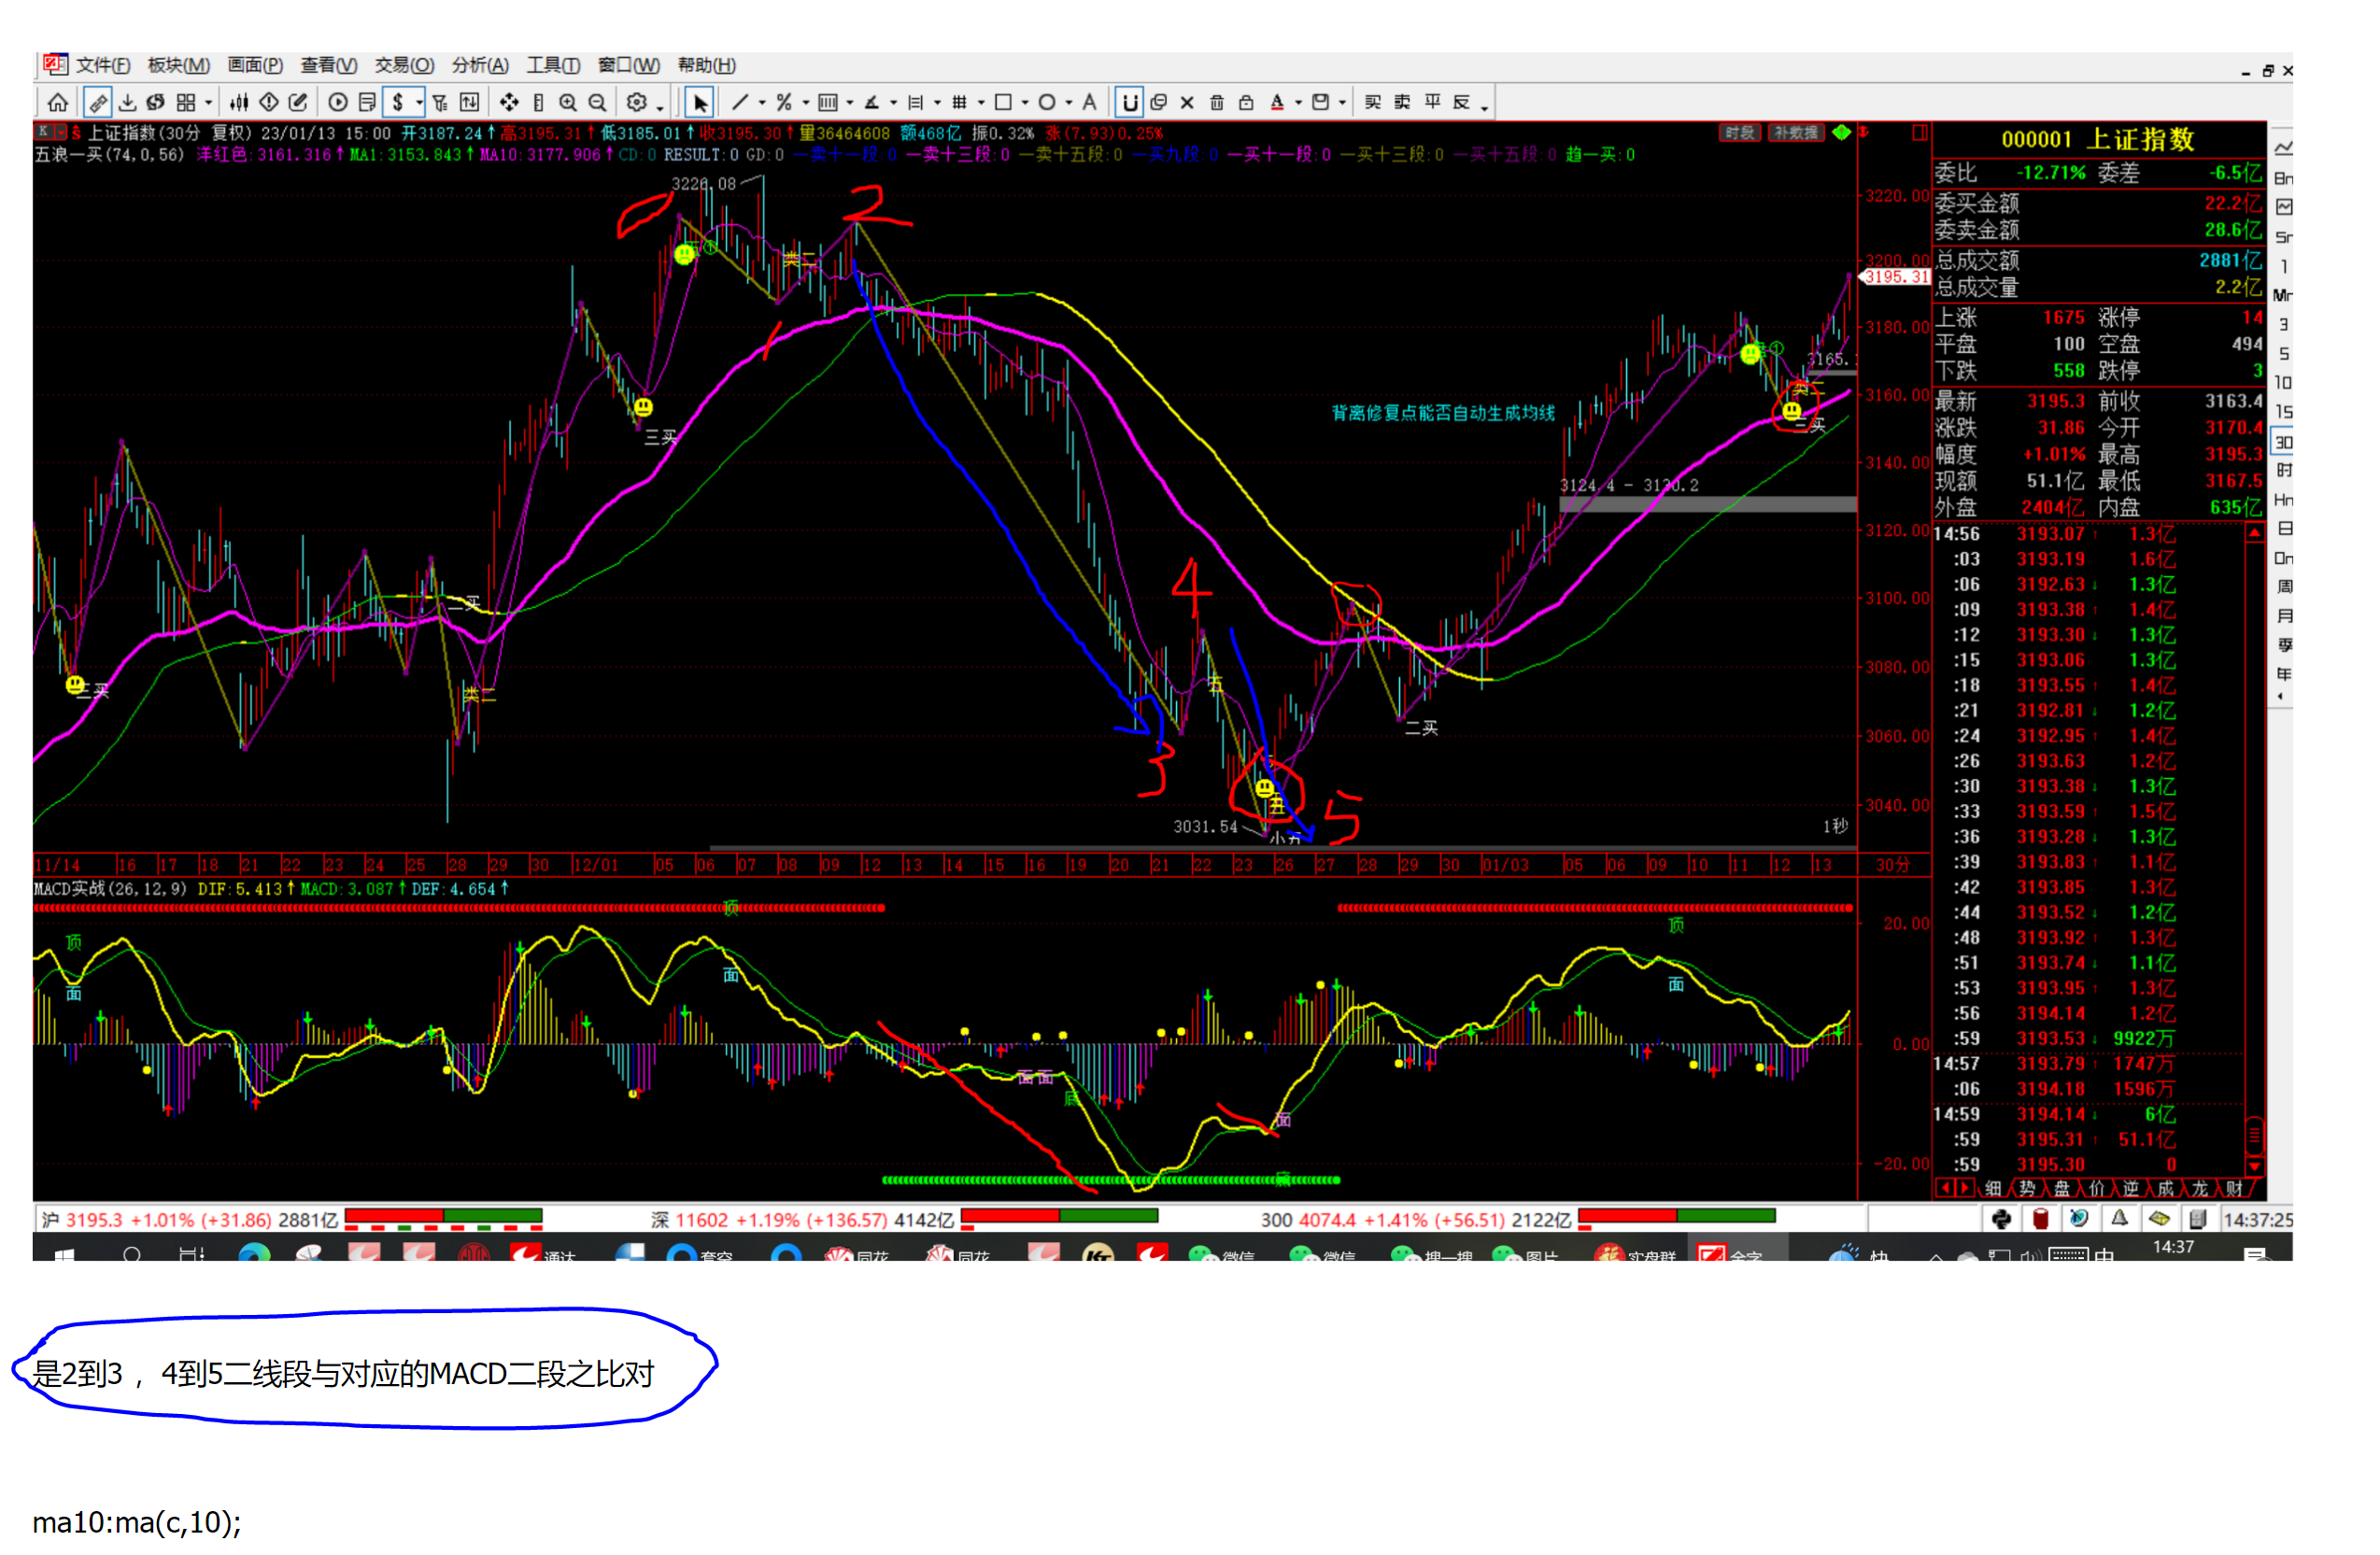
Task: Click the 时段 button above chart
Action: pyautogui.click(x=1739, y=133)
